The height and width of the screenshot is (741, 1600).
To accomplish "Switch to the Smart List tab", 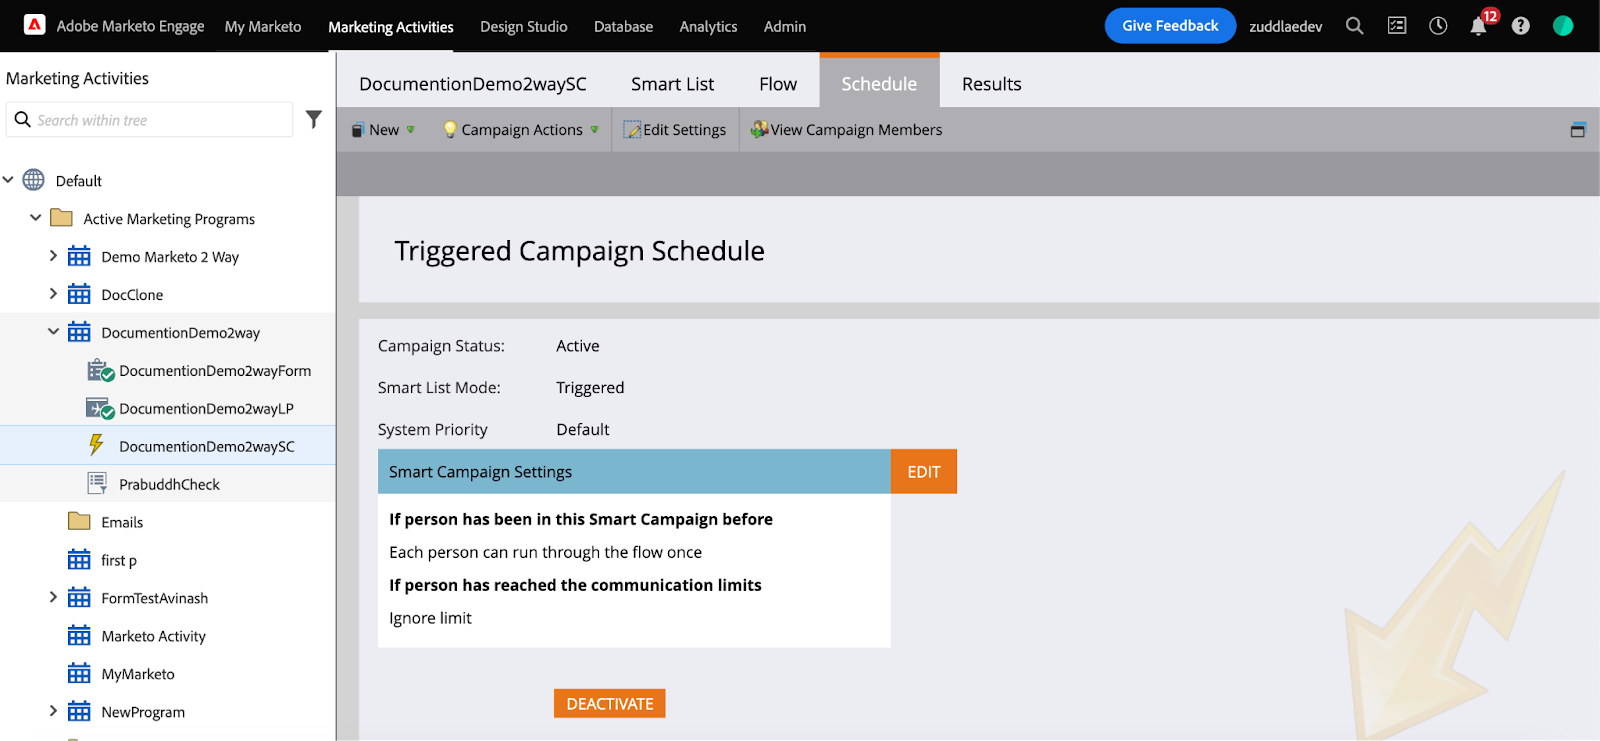I will point(672,84).
